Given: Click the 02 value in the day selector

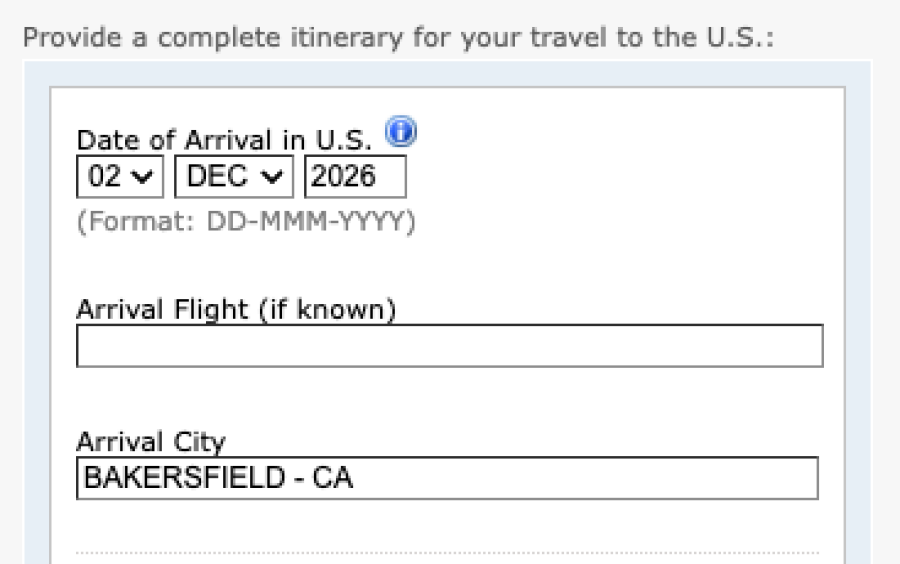Looking at the screenshot, I should pyautogui.click(x=104, y=177).
